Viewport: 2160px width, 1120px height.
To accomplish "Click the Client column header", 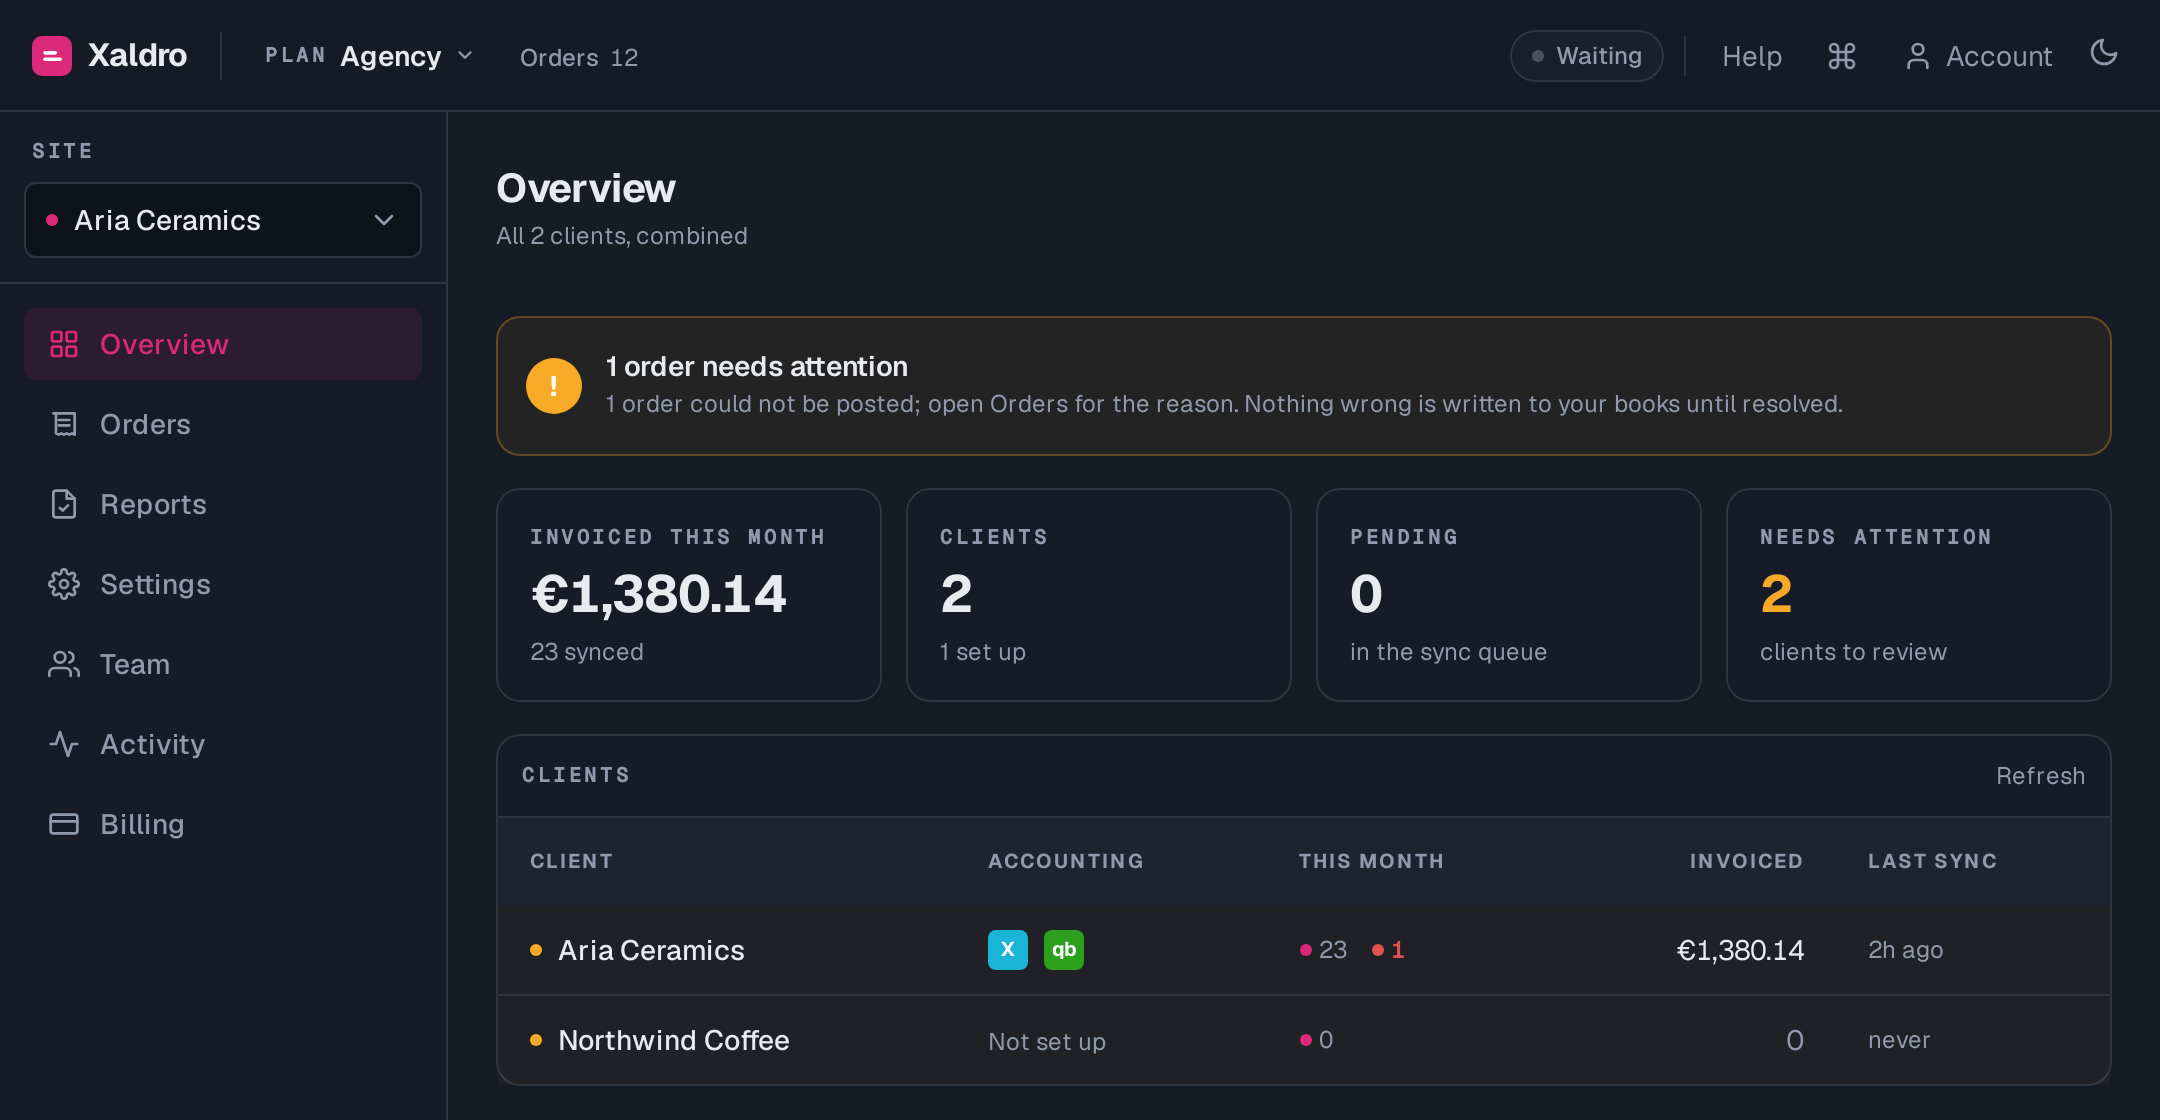I will coord(571,861).
